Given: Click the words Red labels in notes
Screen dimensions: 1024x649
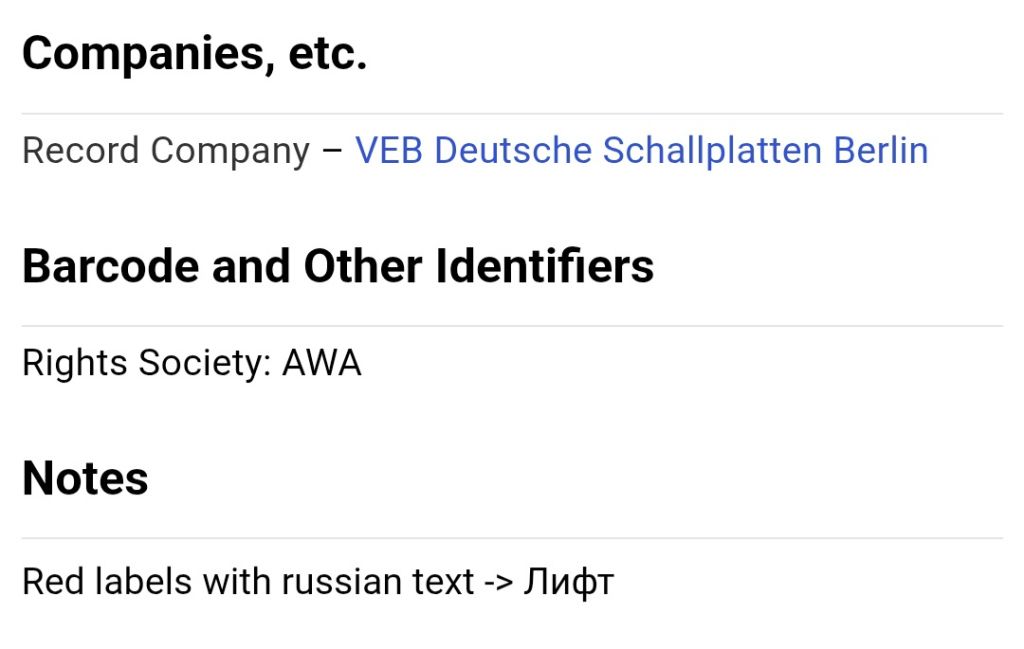Looking at the screenshot, I should (x=107, y=582).
